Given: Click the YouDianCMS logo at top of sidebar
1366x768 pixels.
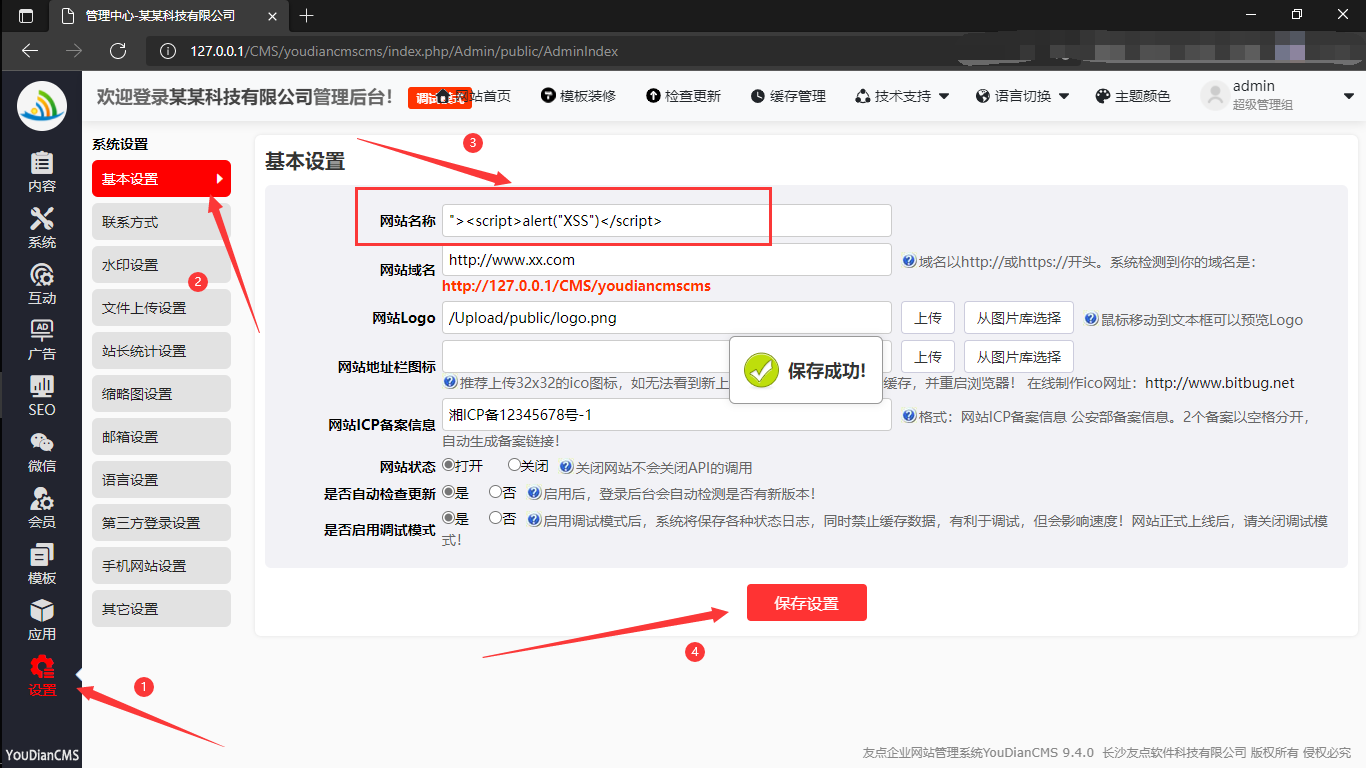Looking at the screenshot, I should click(x=42, y=105).
